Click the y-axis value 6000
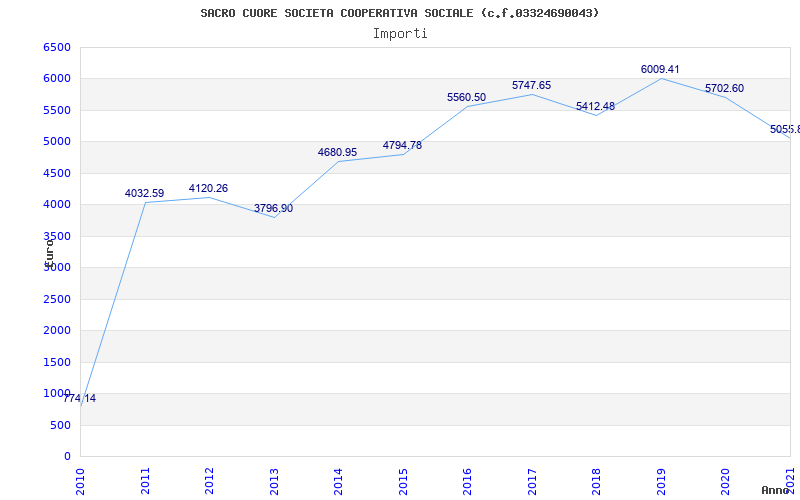 [57, 79]
